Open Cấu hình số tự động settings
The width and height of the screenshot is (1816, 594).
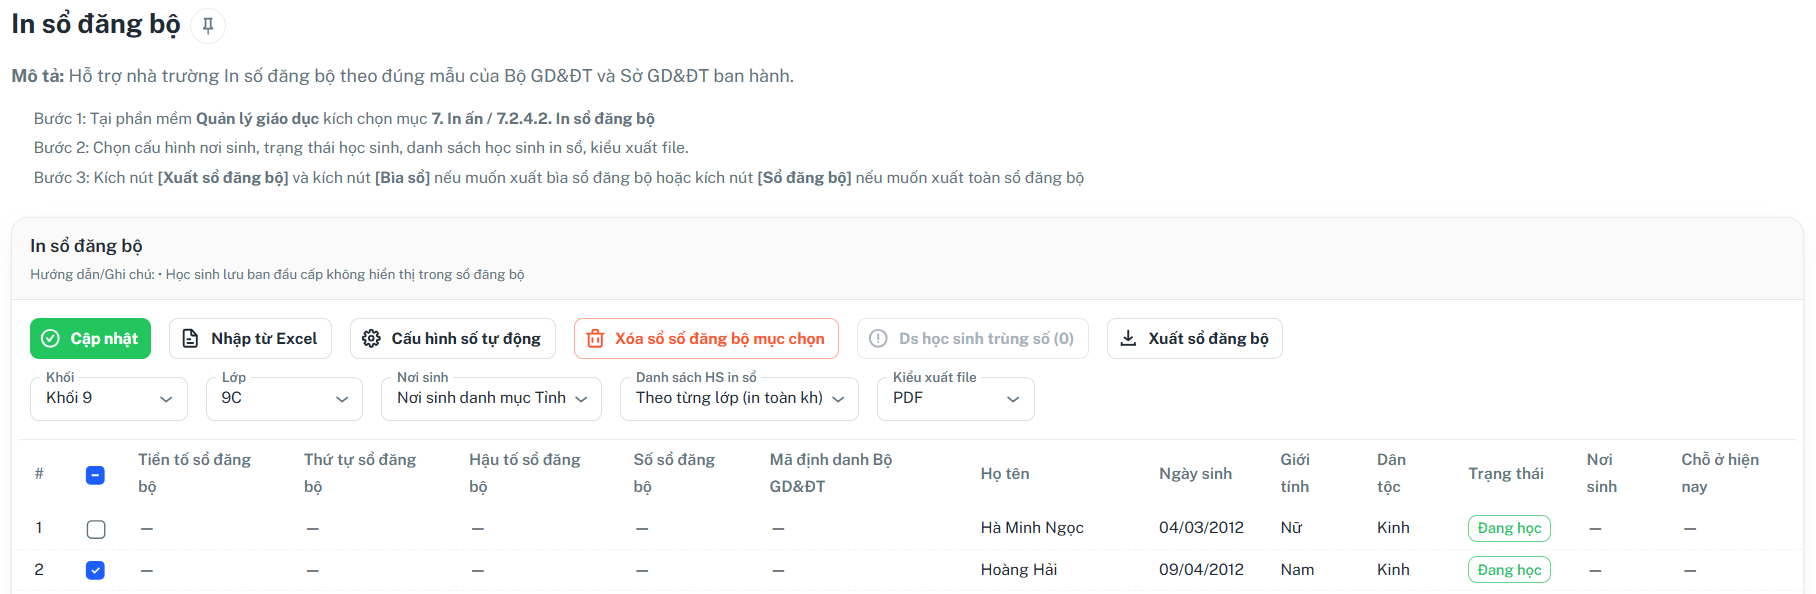click(452, 338)
